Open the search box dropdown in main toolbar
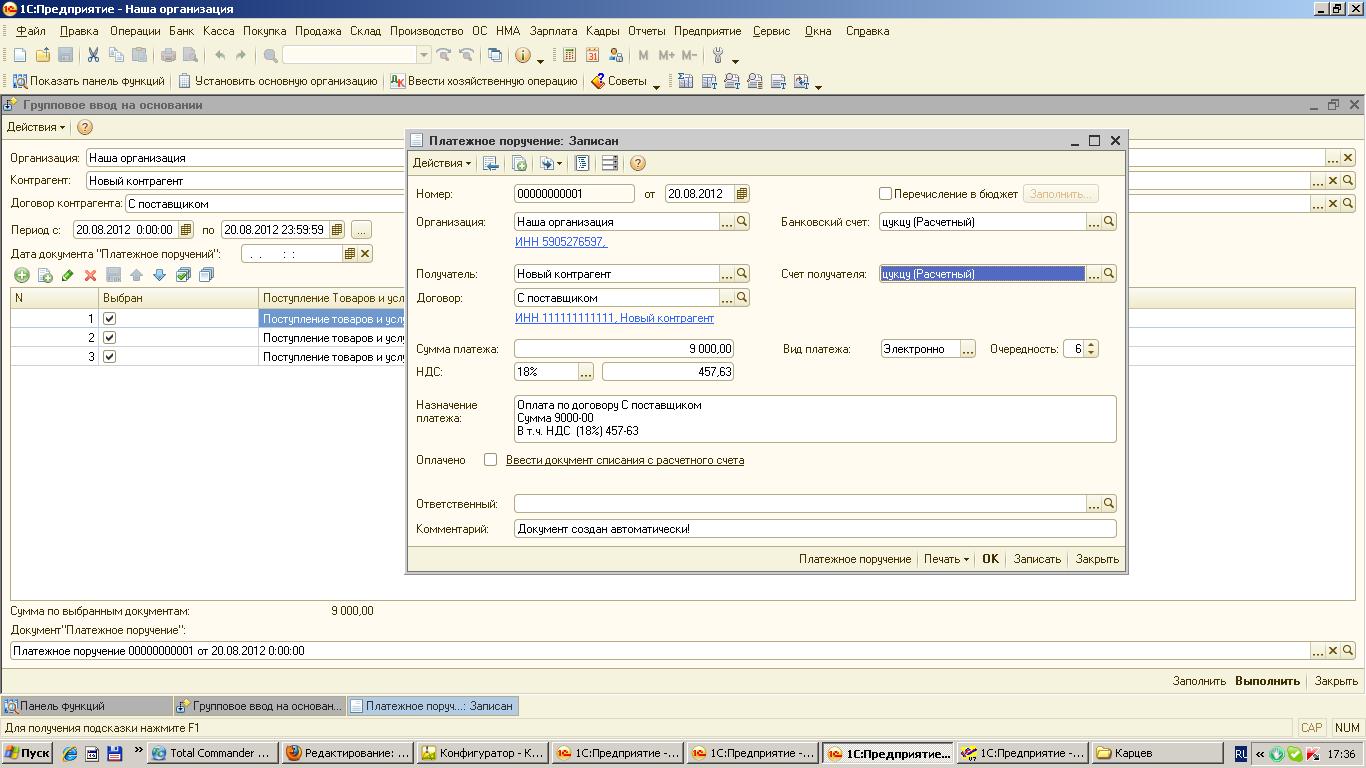The width and height of the screenshot is (1366, 768). (424, 55)
